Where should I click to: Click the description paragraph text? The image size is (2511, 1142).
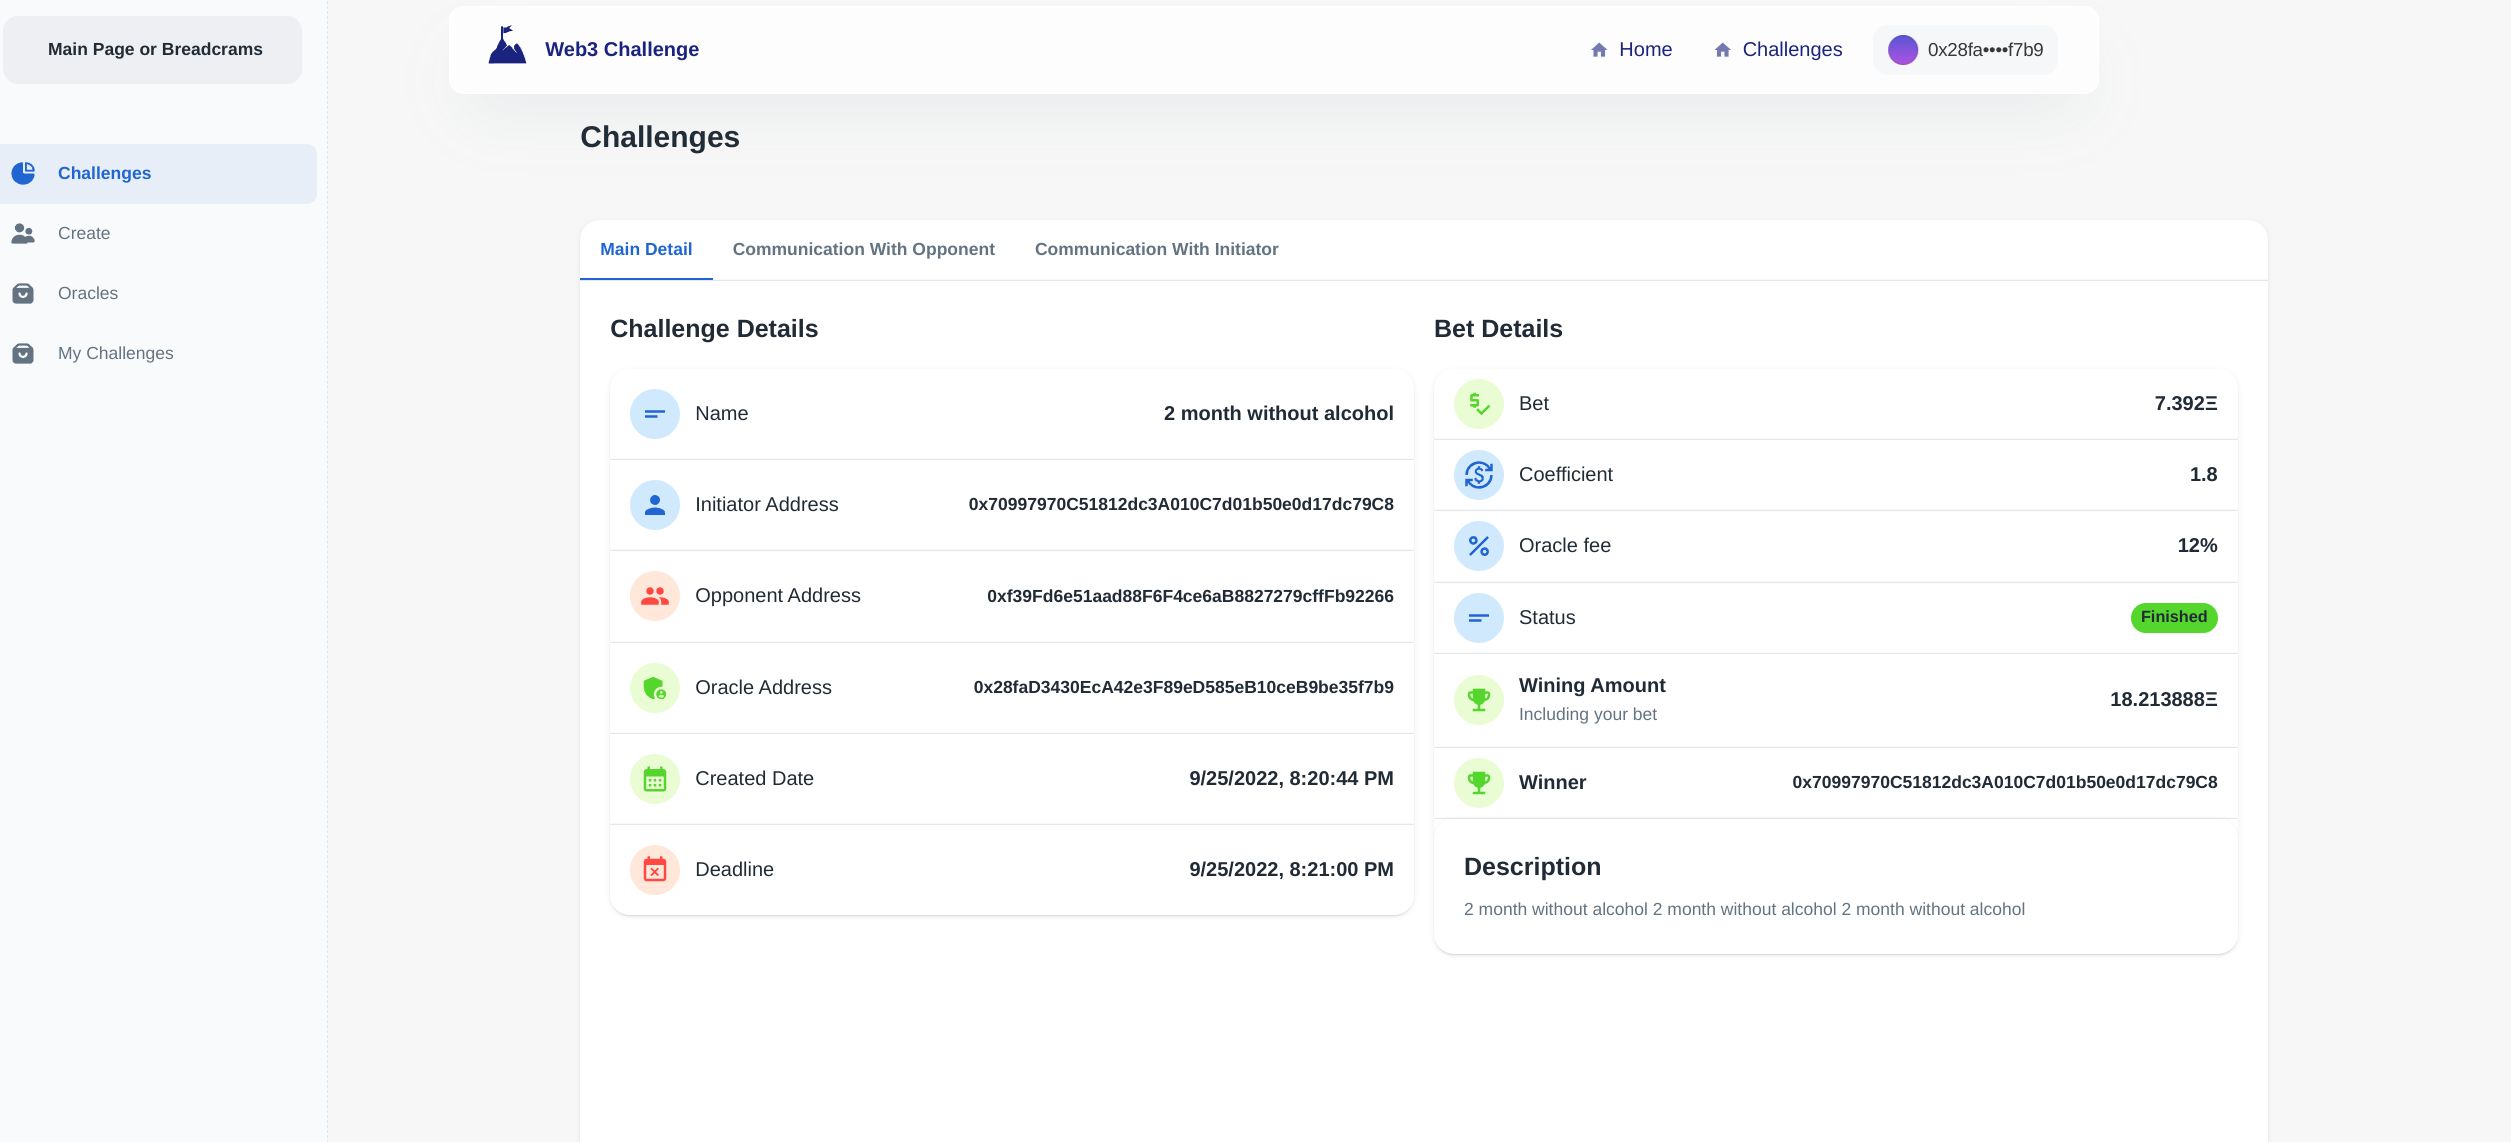point(1744,909)
